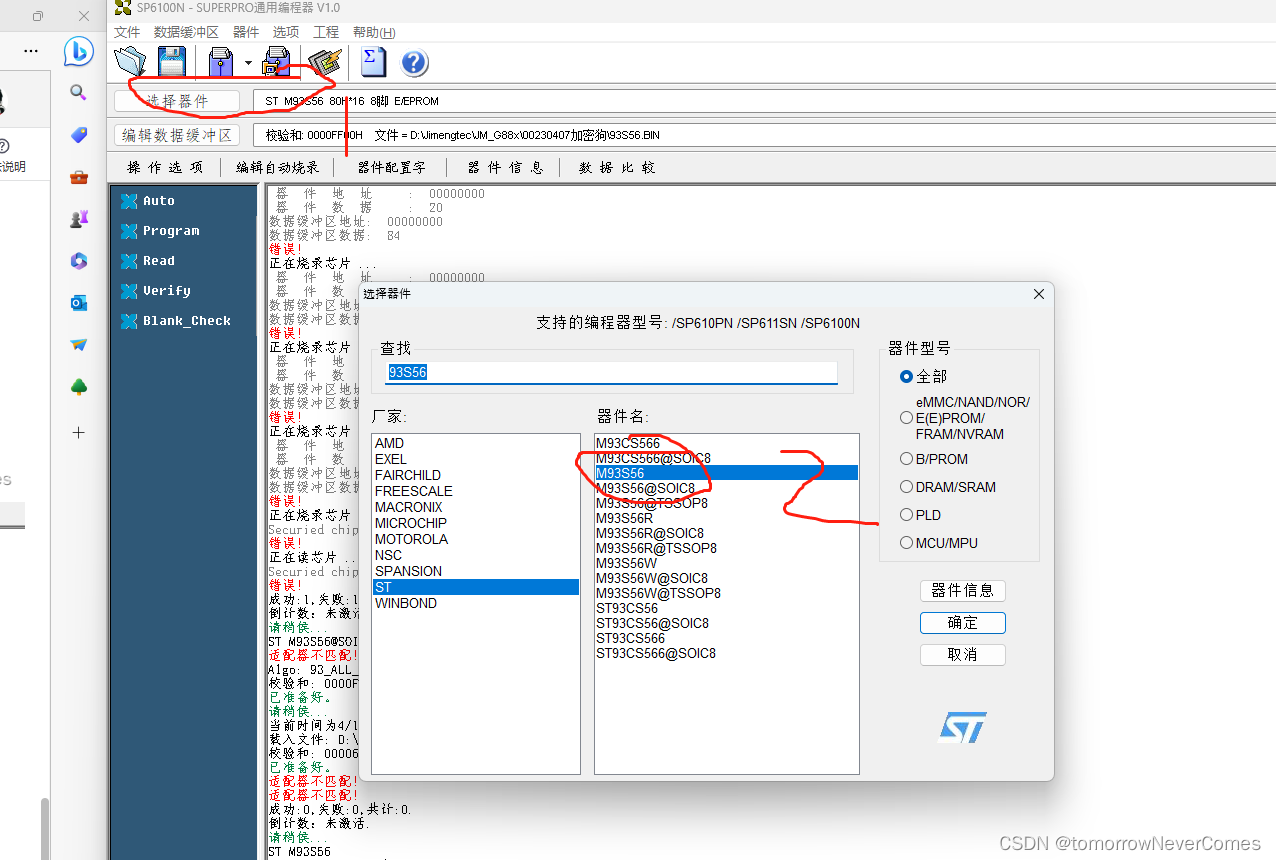Click Outlook icon in browser sidebar

click(x=79, y=303)
